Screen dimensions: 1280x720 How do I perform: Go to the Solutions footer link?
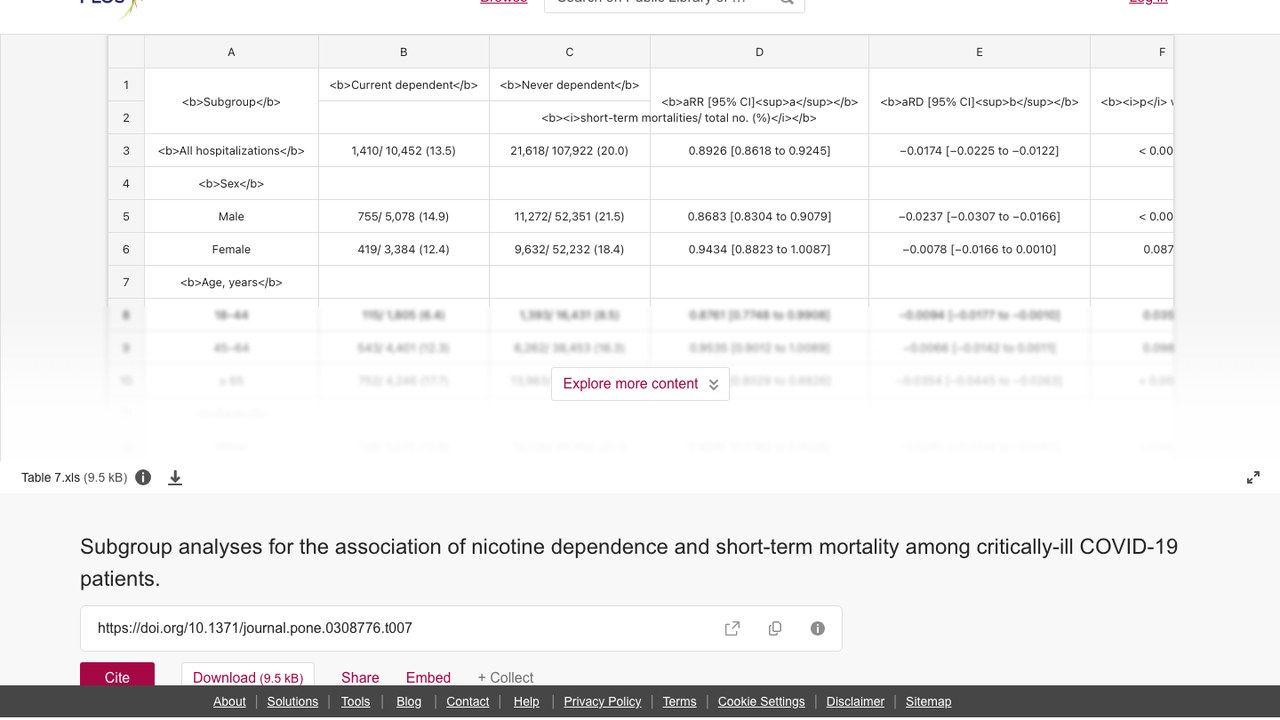point(293,702)
